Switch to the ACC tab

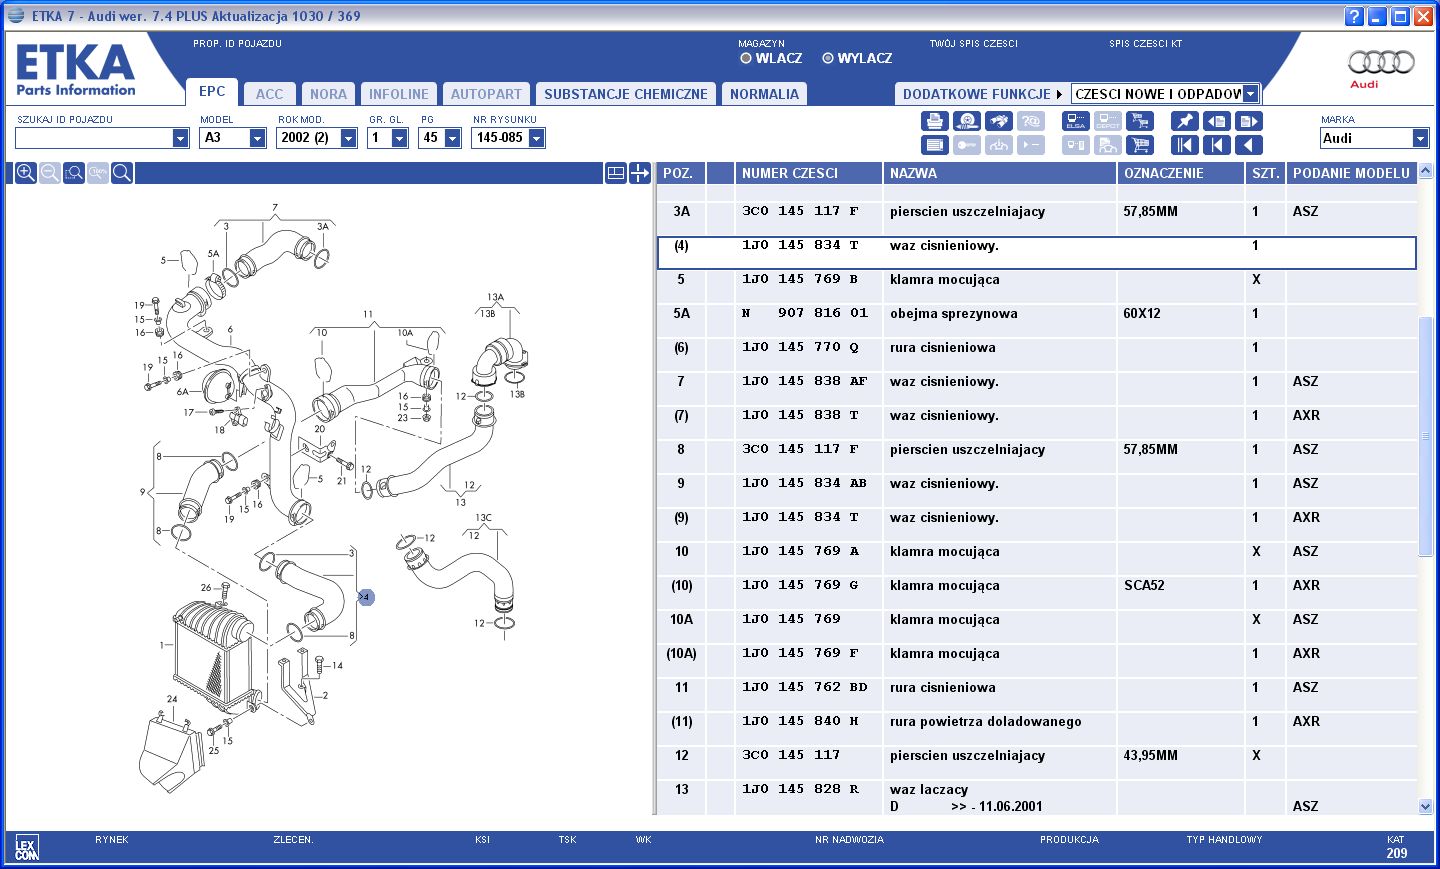tap(269, 94)
